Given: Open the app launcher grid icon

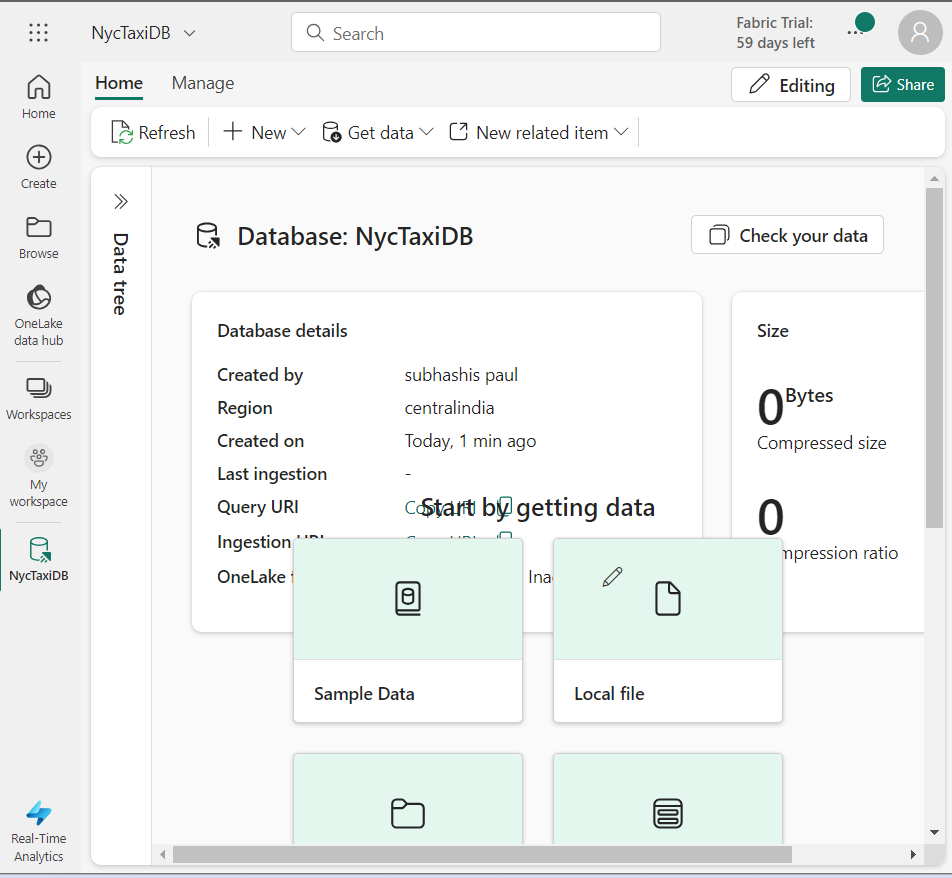Looking at the screenshot, I should (38, 33).
